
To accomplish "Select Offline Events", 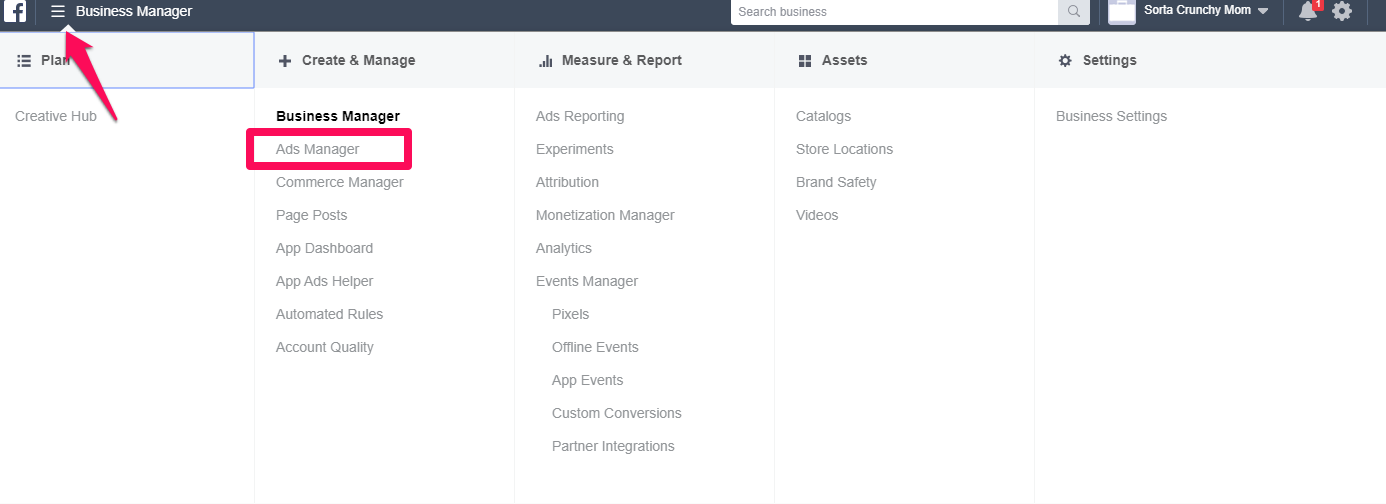I will 595,347.
